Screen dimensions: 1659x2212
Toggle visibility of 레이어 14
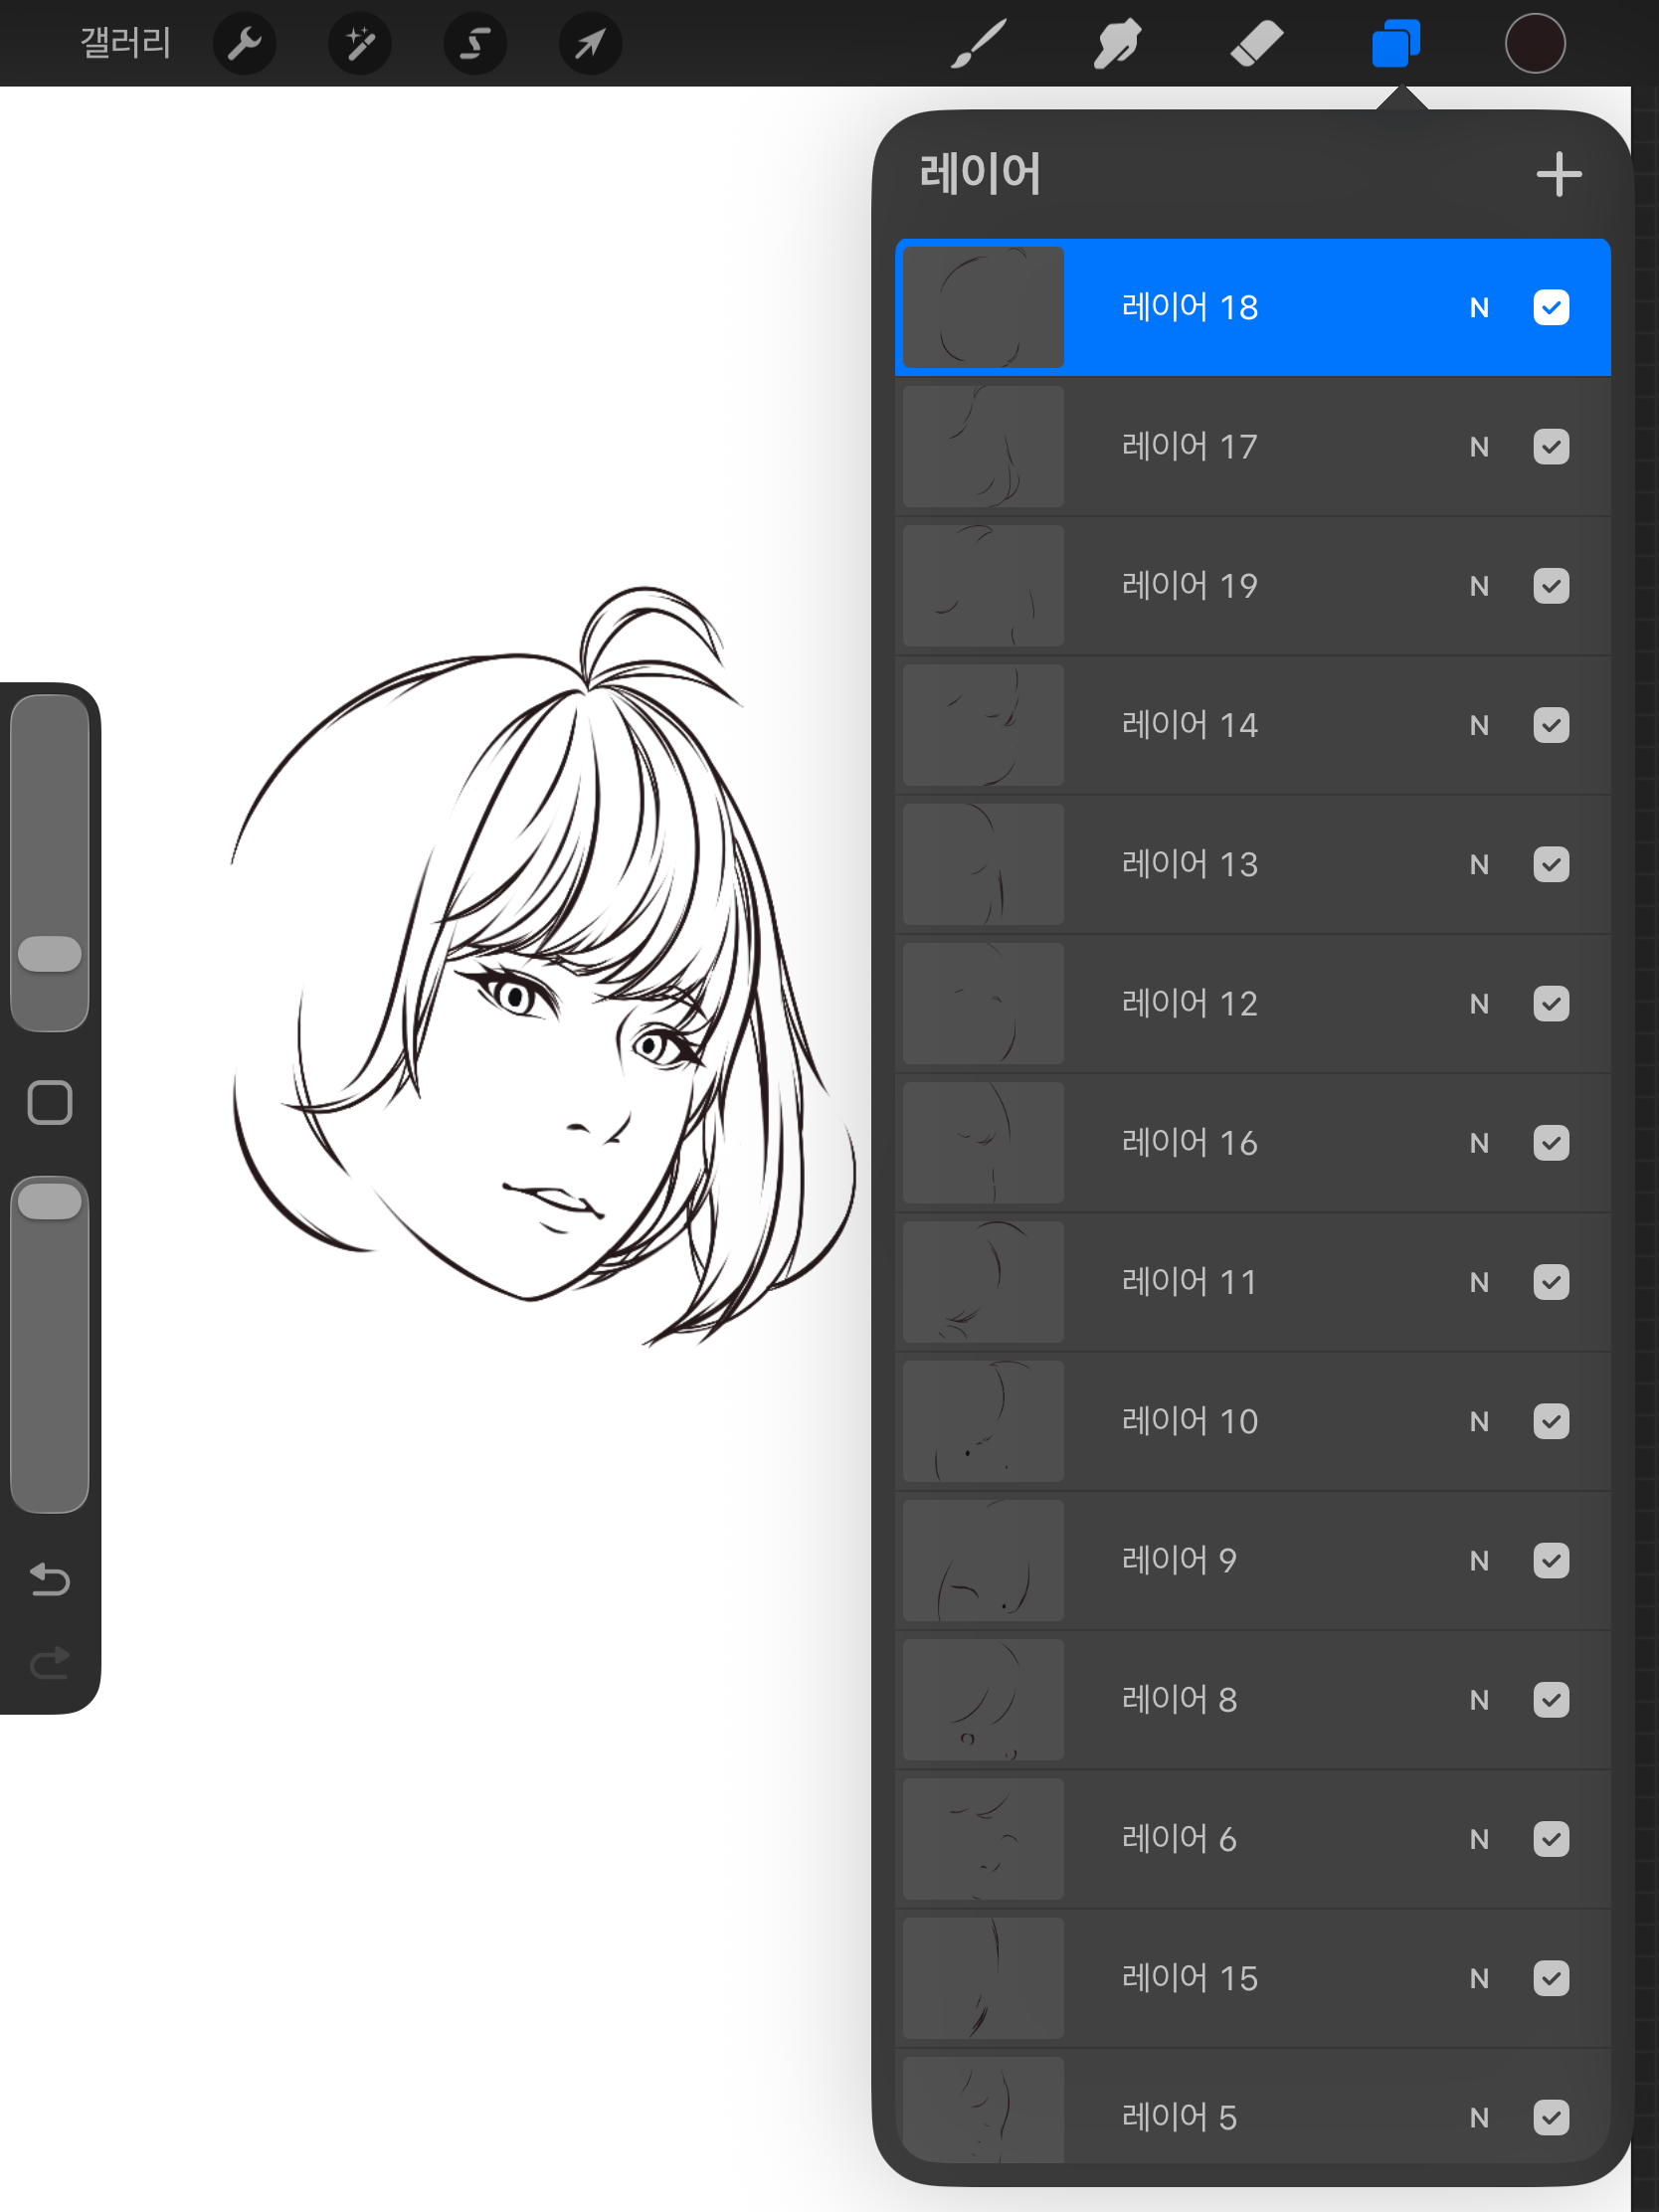1550,725
